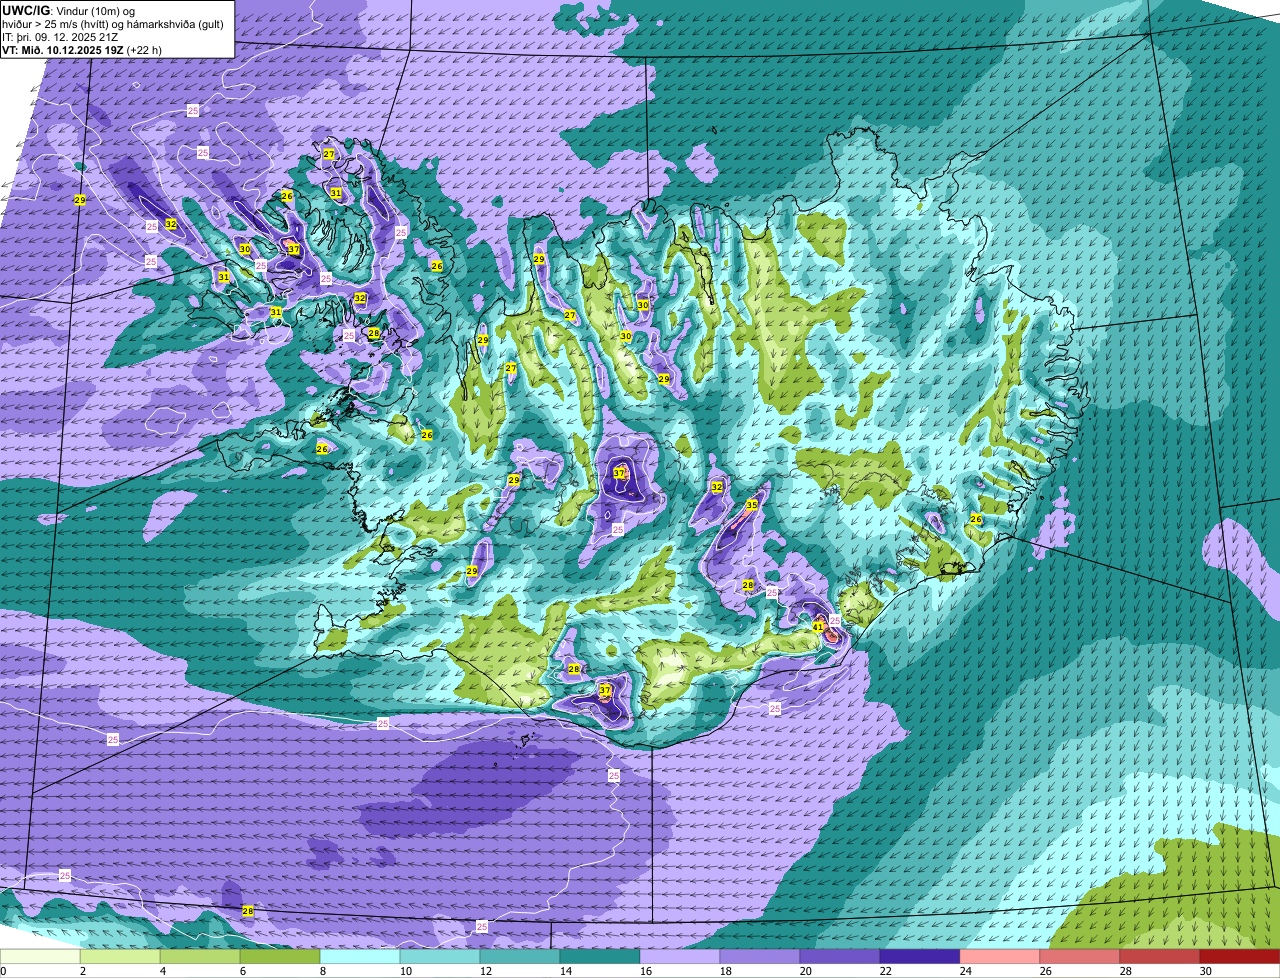
Task: Click the dark indigo 22–24 m/s legend swatch
Action: (x=921, y=957)
